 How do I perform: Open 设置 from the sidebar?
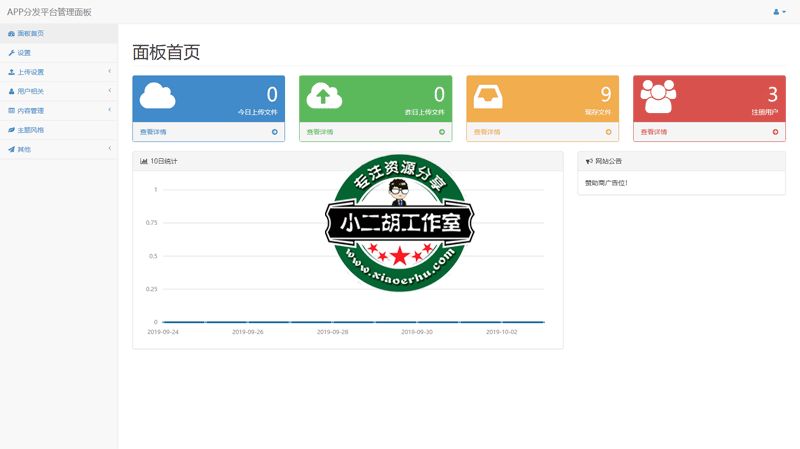click(x=24, y=53)
